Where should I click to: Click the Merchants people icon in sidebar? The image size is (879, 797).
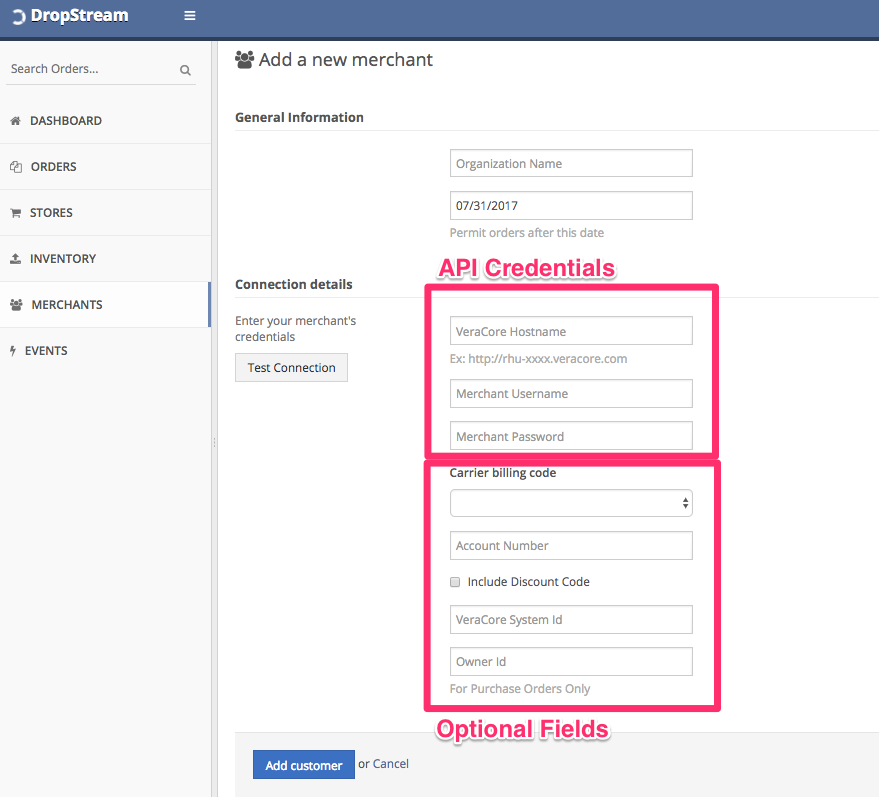(x=16, y=305)
